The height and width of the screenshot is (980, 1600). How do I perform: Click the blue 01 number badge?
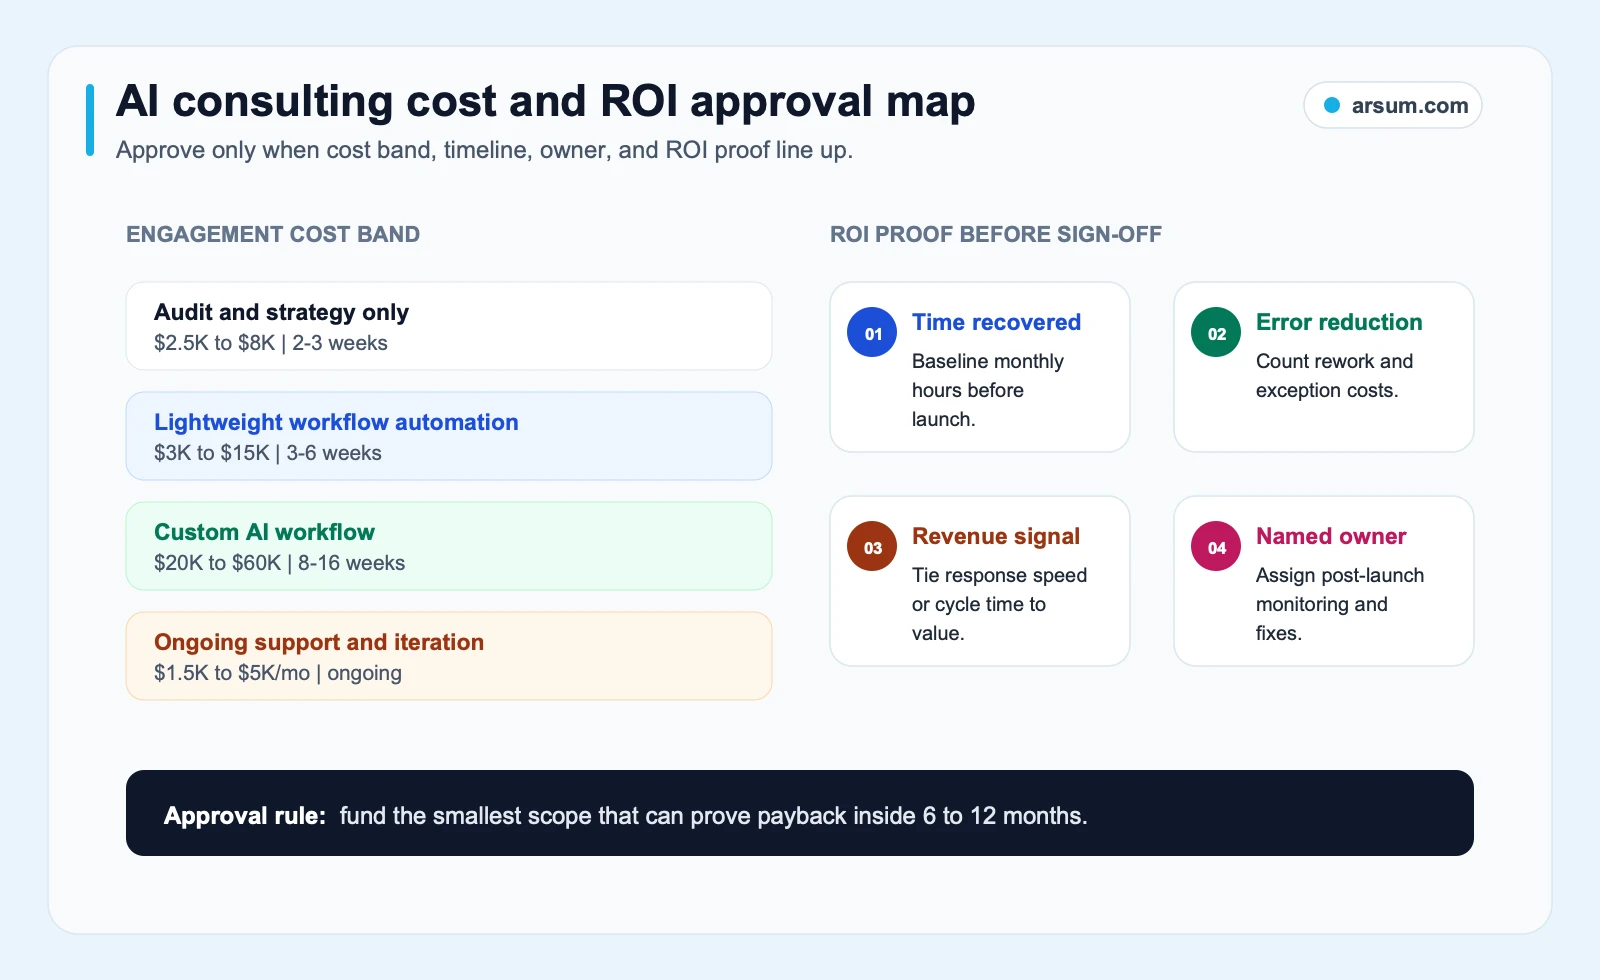(x=872, y=332)
